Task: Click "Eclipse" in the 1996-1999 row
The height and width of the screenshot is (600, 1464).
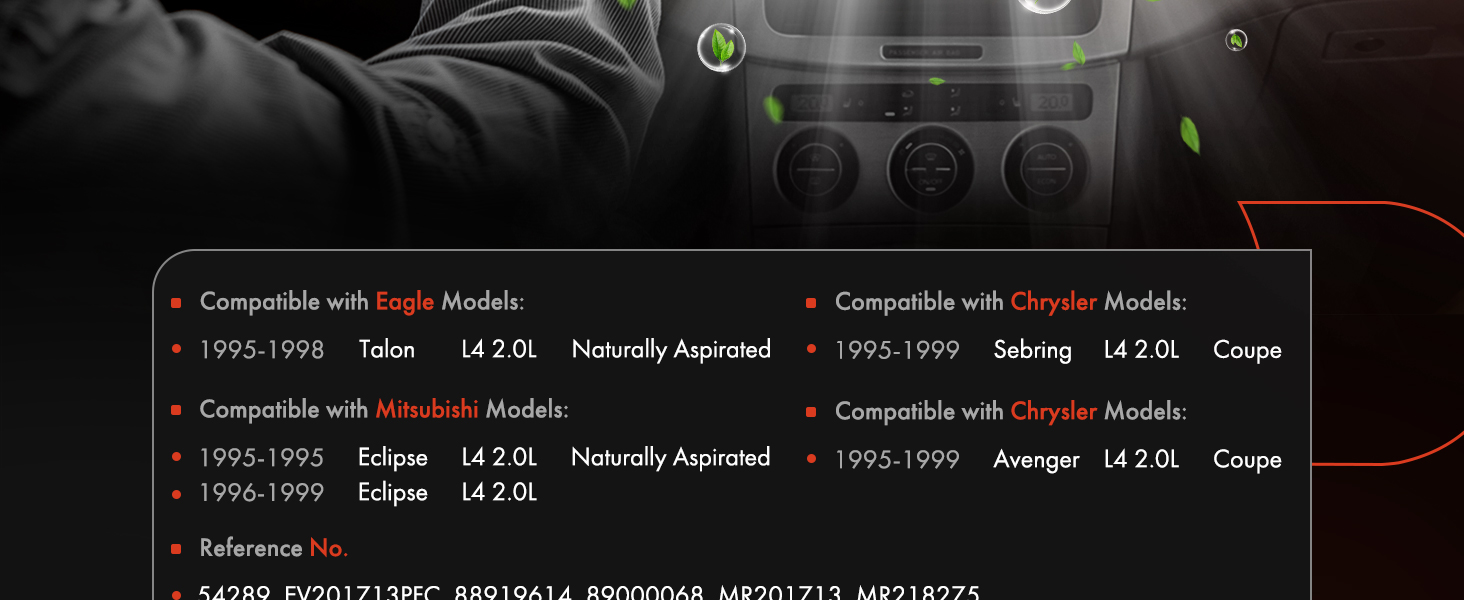Action: (393, 493)
